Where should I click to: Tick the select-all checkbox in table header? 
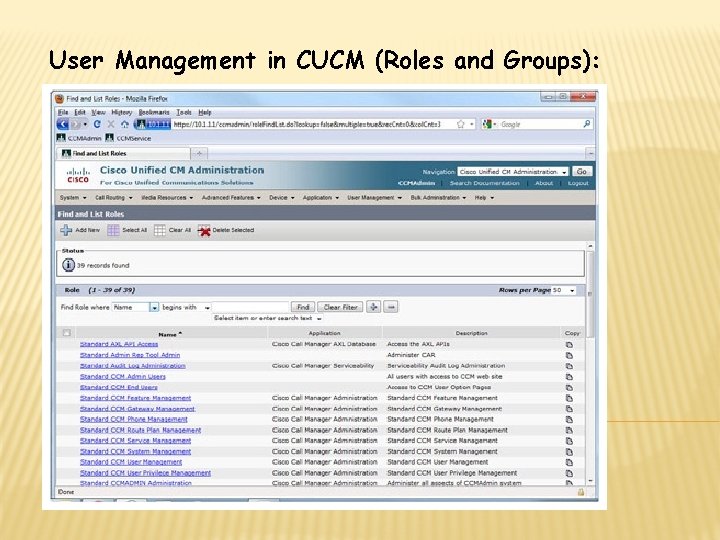click(x=67, y=333)
